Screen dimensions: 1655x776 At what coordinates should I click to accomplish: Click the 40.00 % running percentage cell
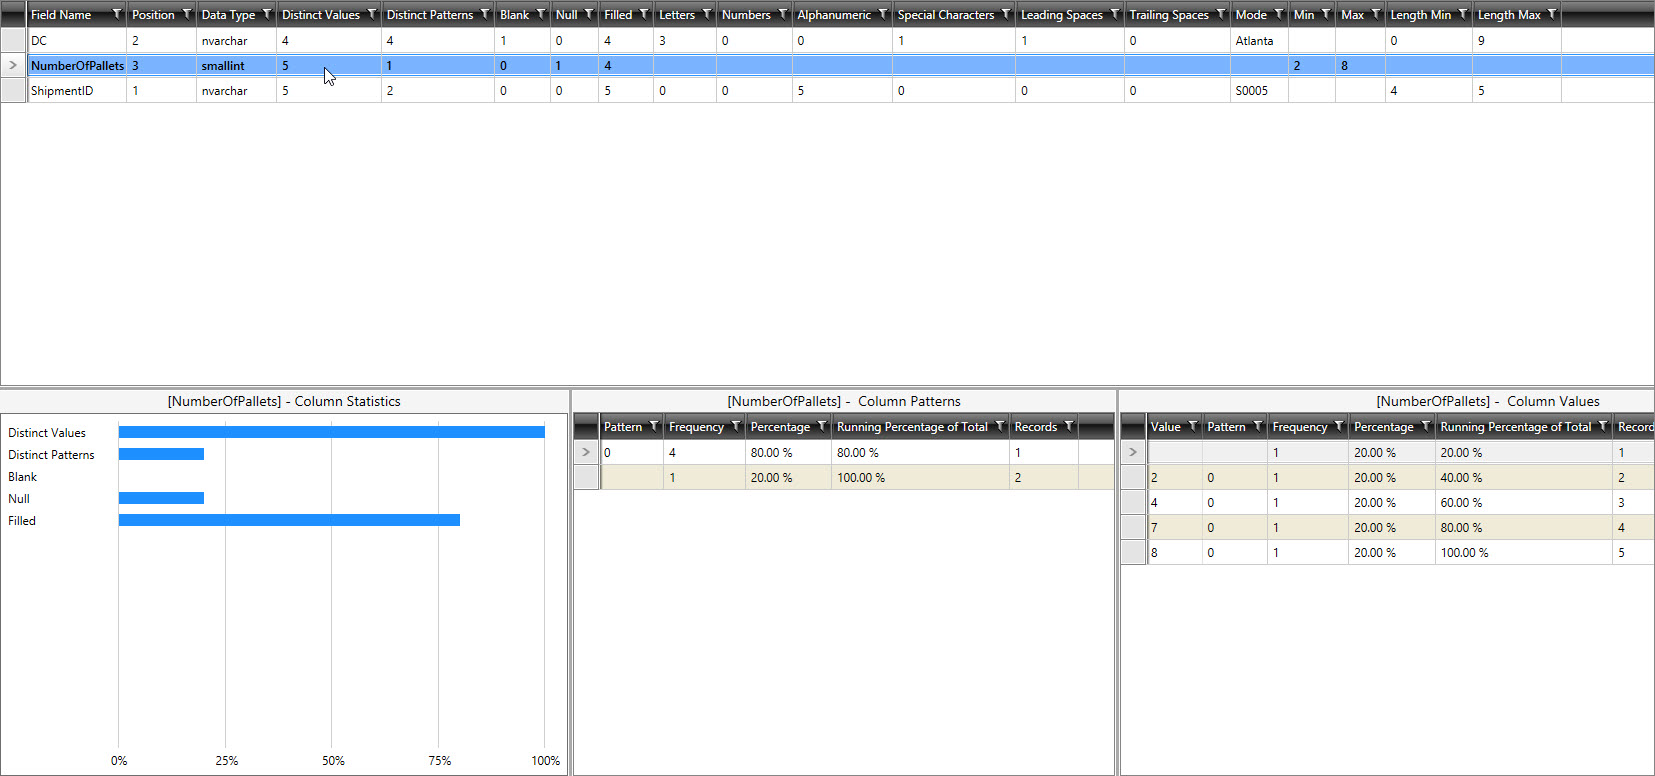(x=1523, y=477)
